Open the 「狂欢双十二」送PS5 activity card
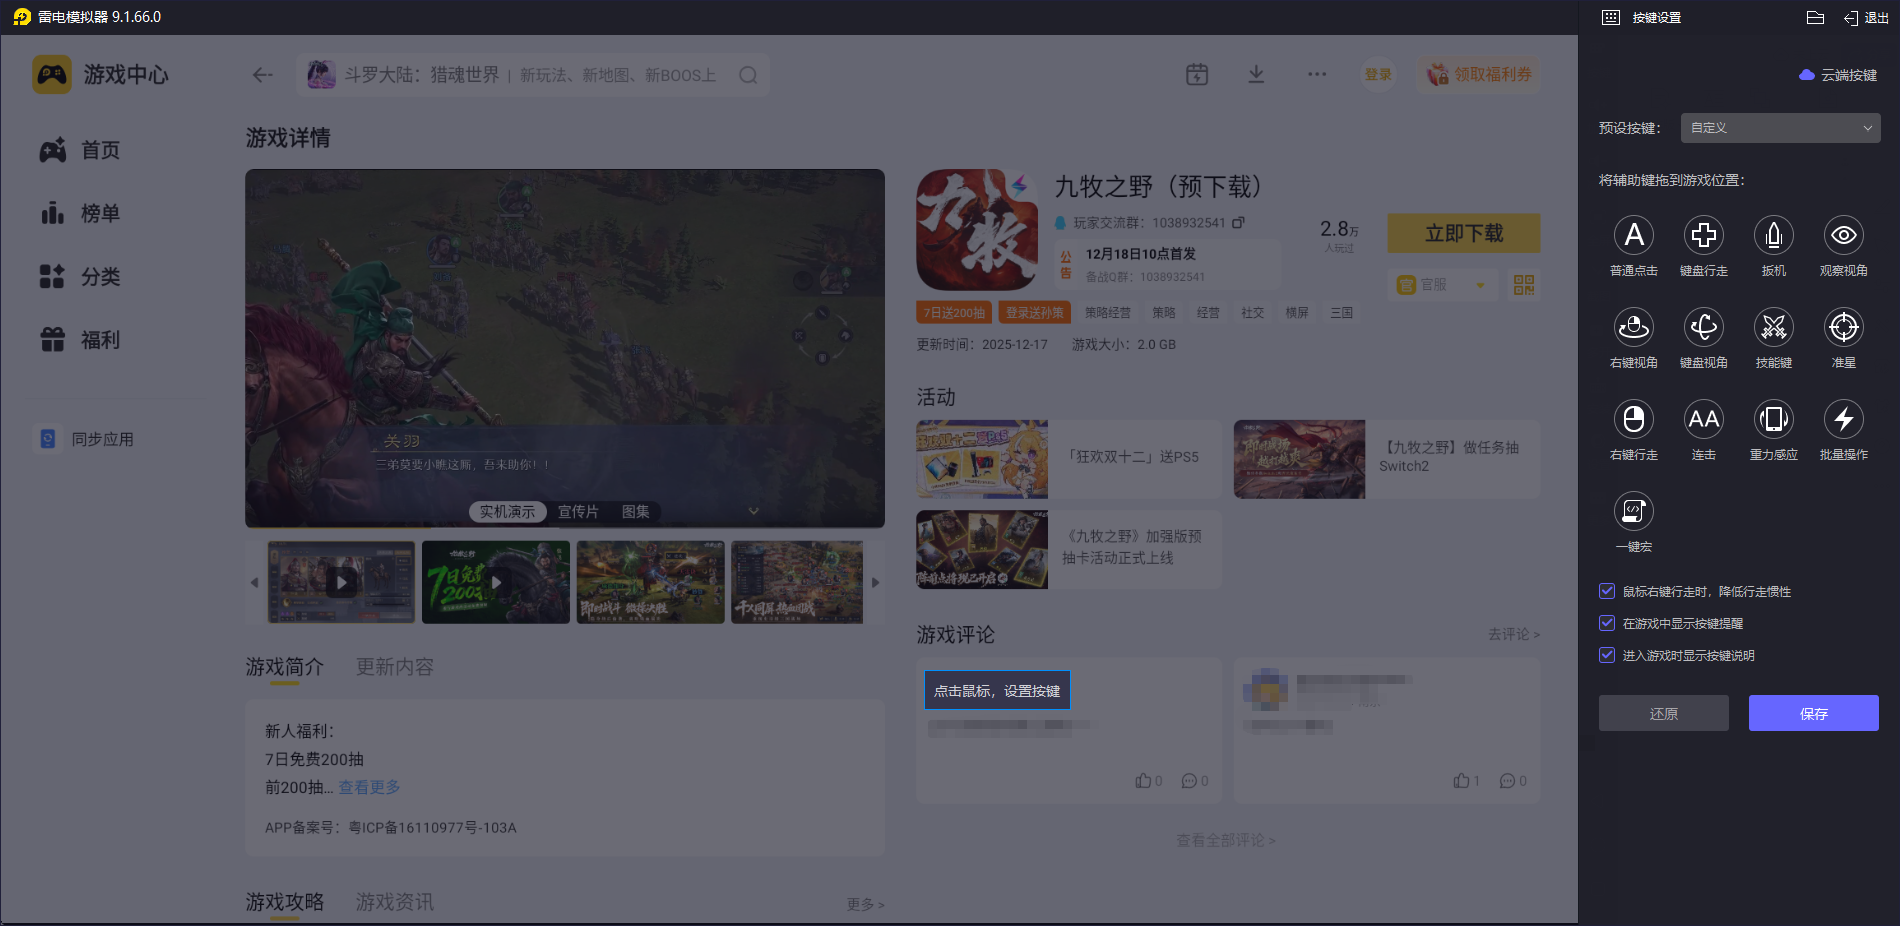This screenshot has width=1900, height=926. coord(1069,459)
